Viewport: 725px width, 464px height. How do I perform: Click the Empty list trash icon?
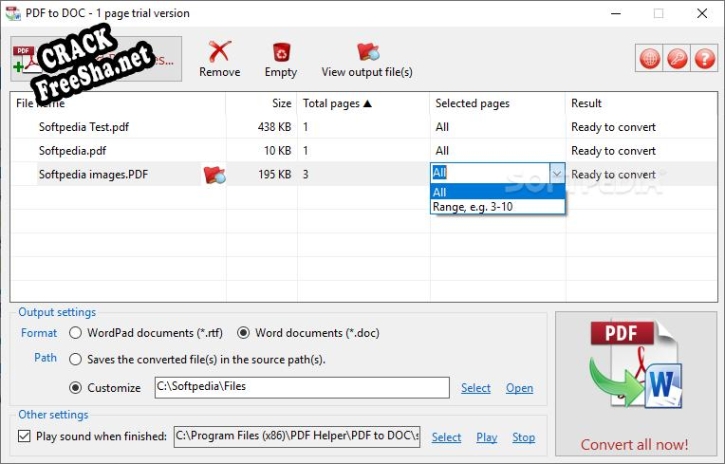pos(281,52)
